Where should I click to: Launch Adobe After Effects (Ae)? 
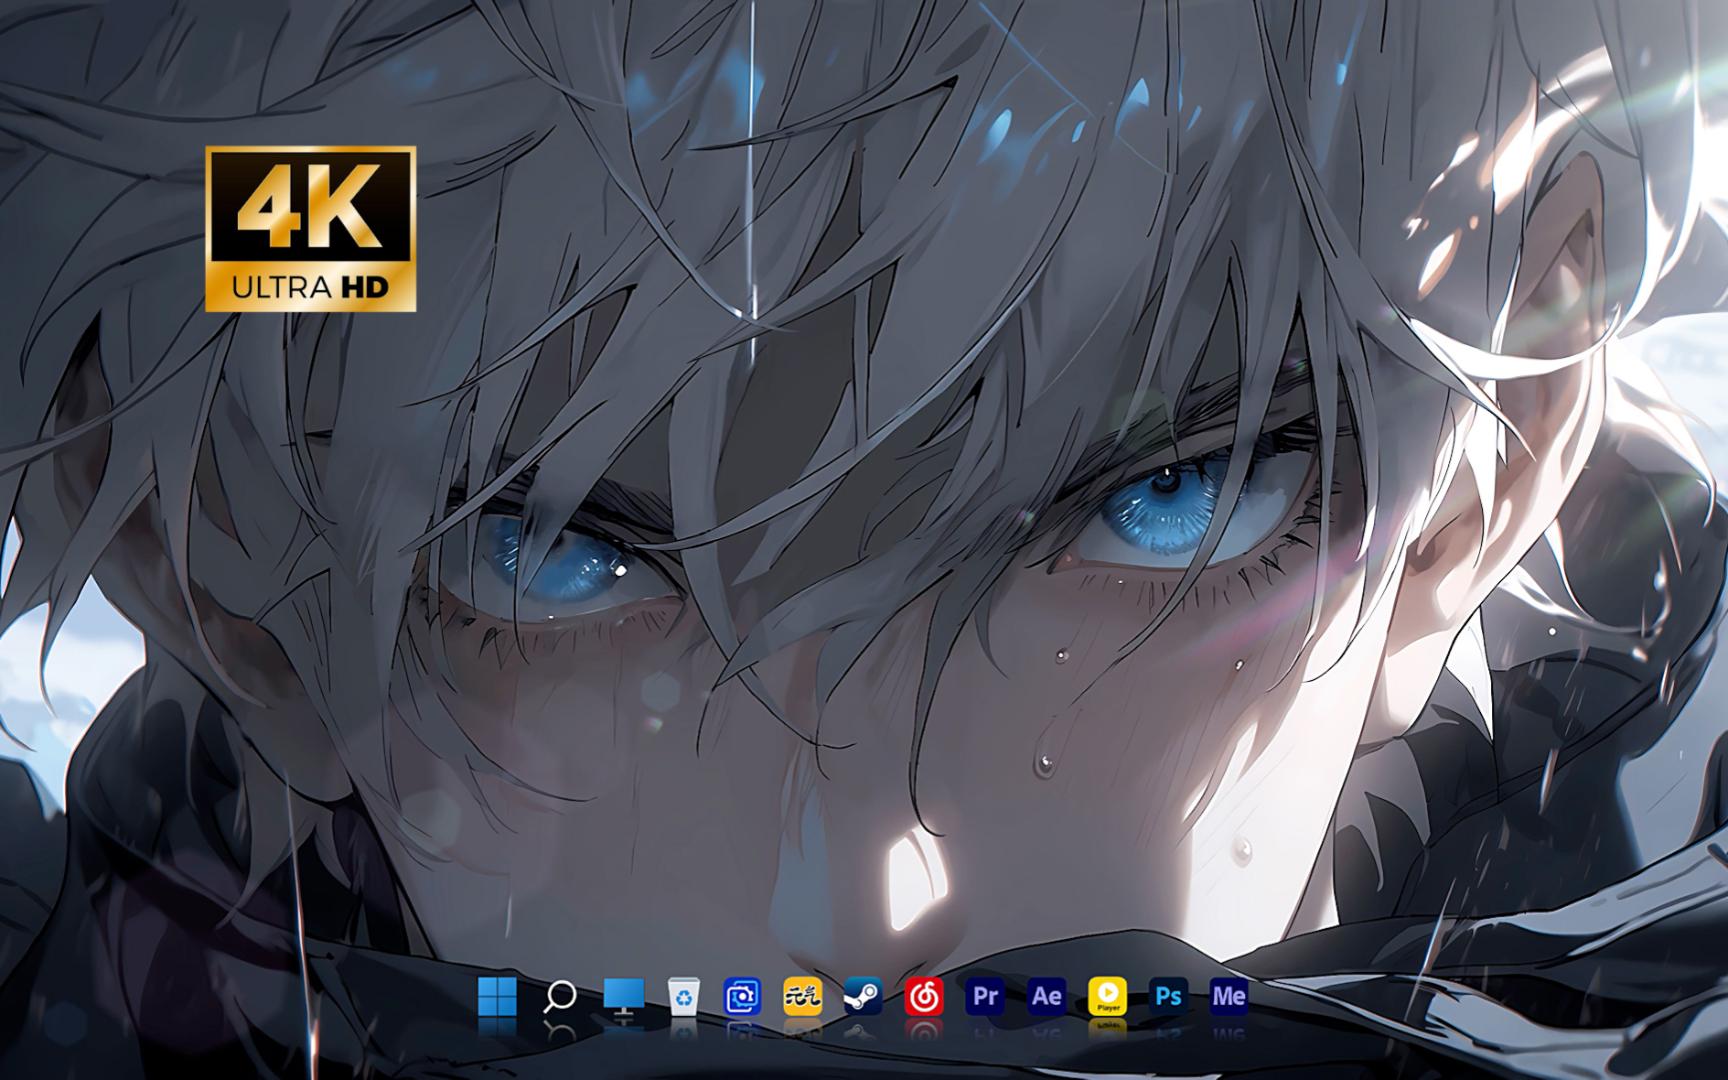(x=1046, y=996)
